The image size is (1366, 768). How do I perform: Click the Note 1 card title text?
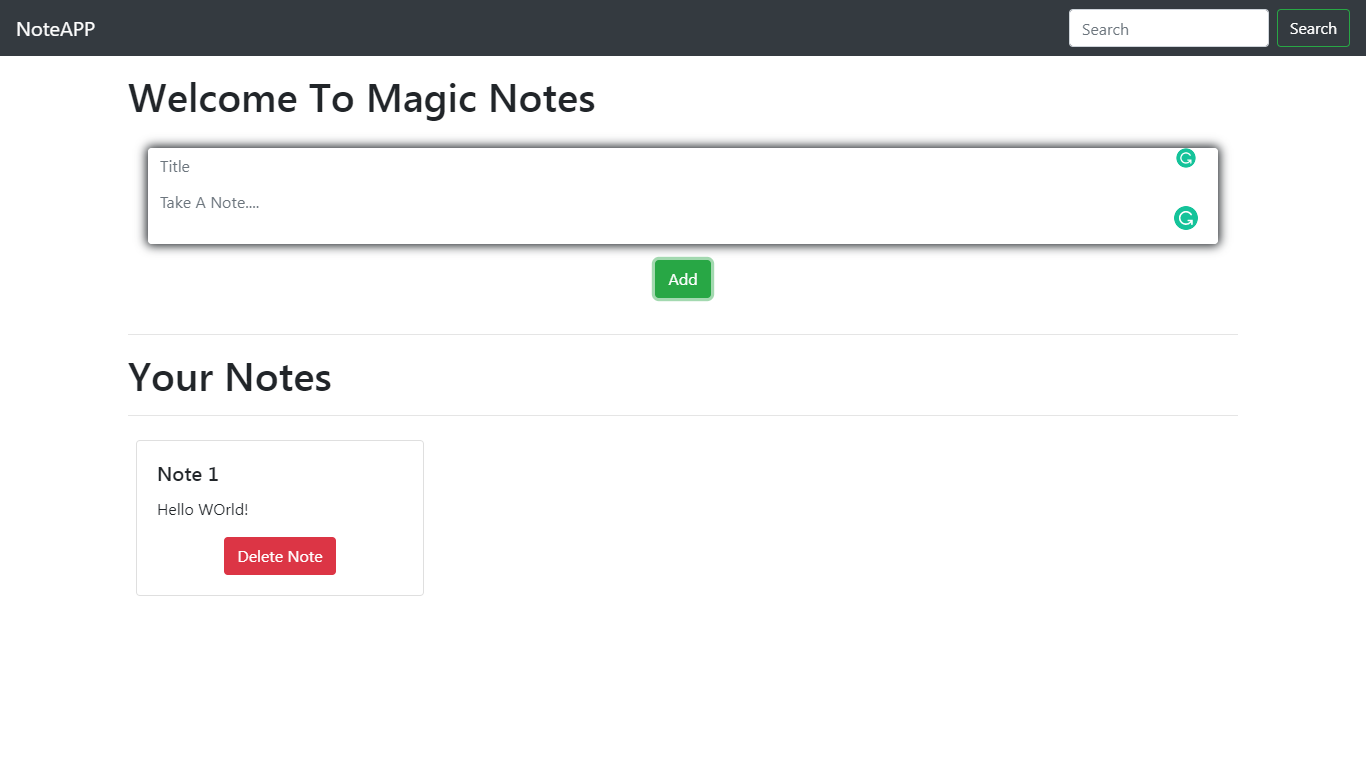pyautogui.click(x=187, y=474)
